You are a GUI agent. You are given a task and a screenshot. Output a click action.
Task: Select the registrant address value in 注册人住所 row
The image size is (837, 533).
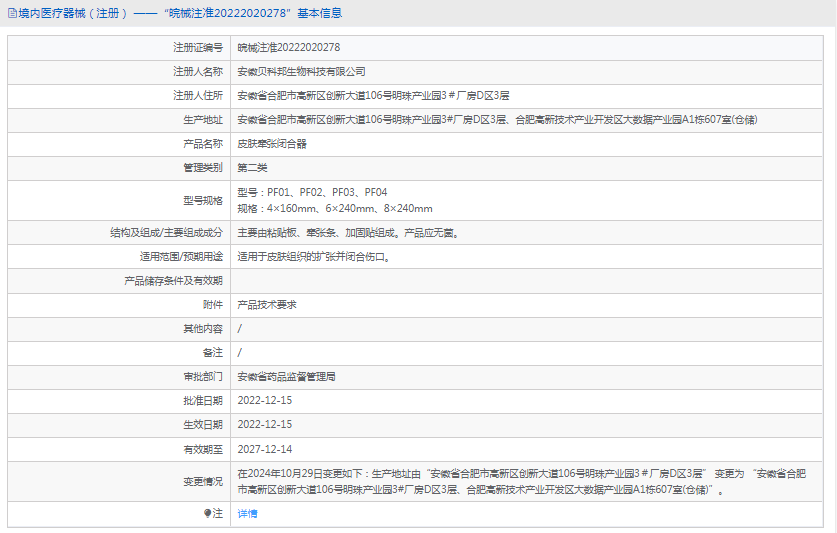[x=373, y=96]
